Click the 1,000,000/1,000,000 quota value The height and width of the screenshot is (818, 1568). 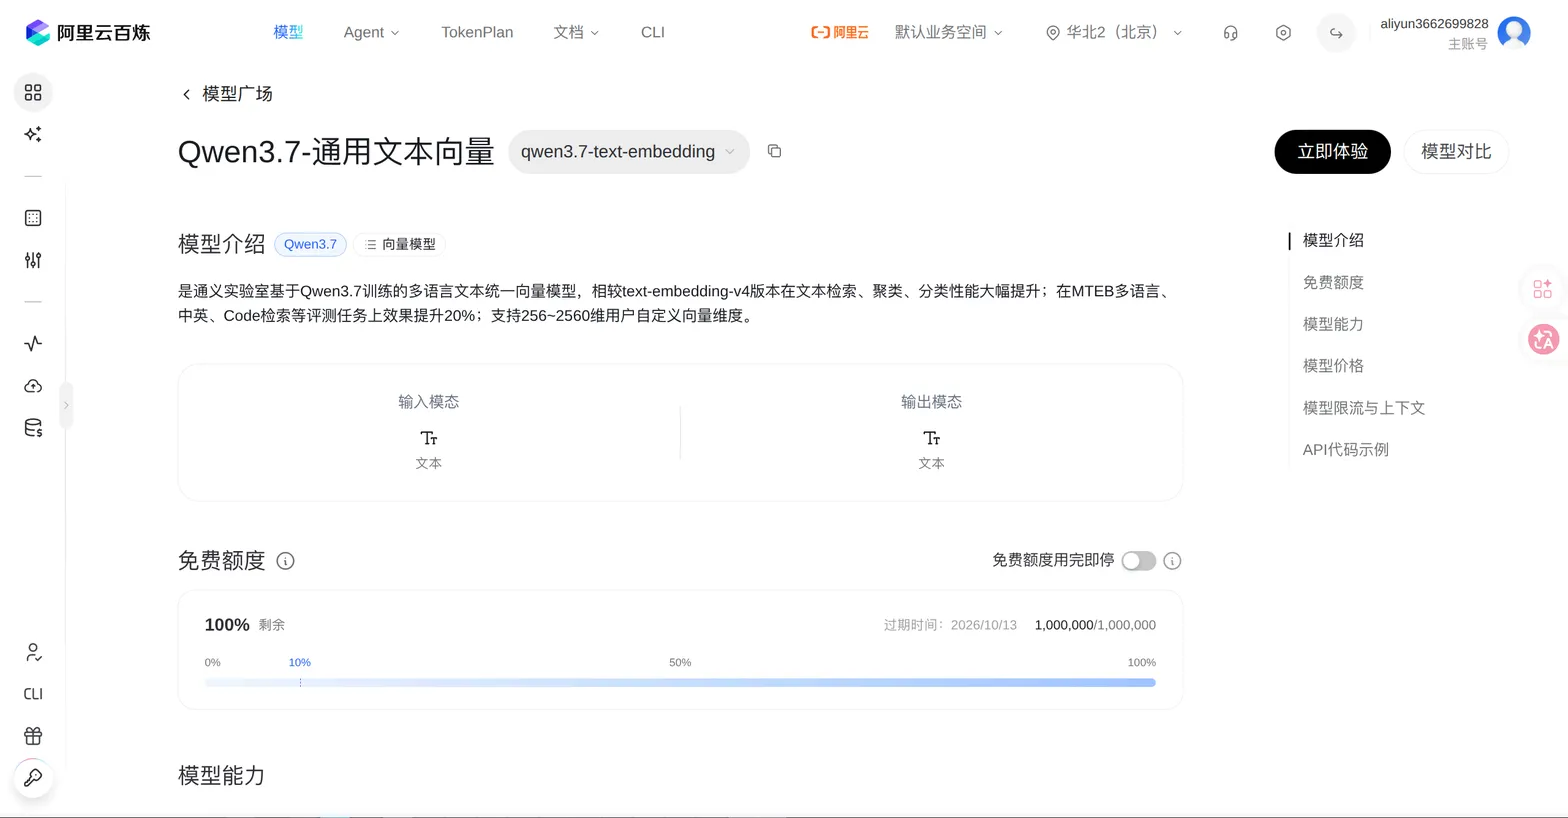(1095, 625)
